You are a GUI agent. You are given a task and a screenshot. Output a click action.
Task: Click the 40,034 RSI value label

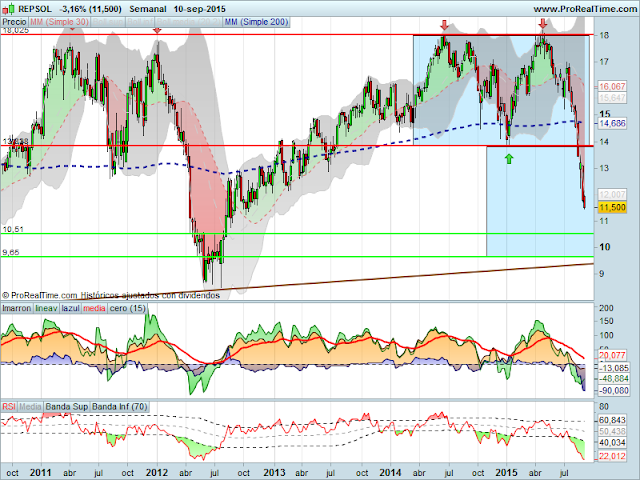coord(612,442)
